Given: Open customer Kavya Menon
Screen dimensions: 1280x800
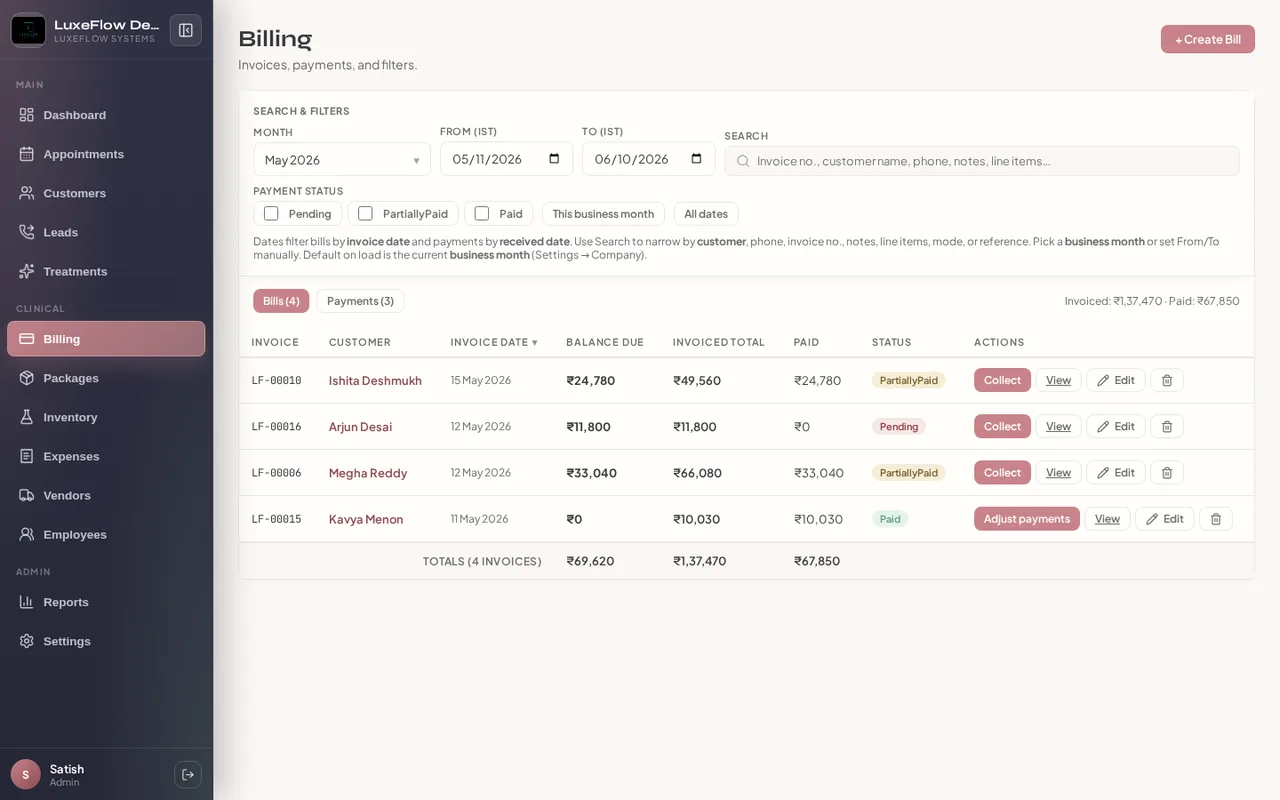Looking at the screenshot, I should [366, 519].
